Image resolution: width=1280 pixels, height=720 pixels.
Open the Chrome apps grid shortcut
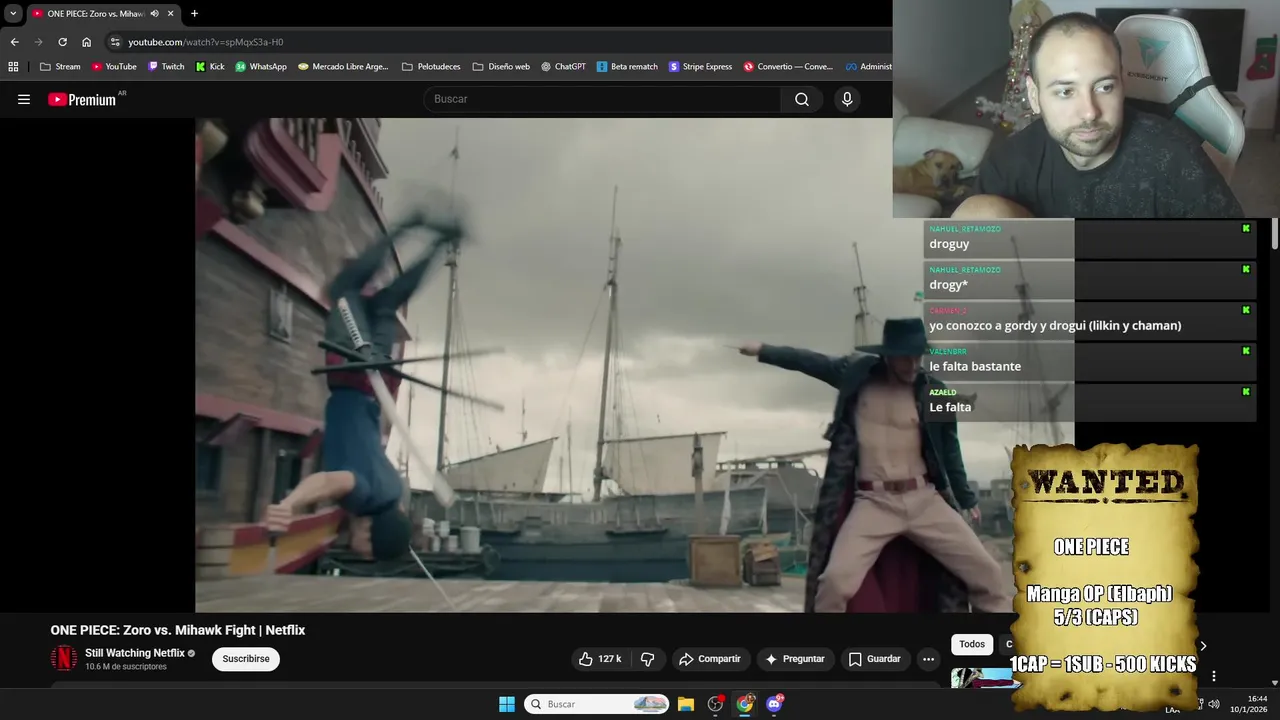coord(13,67)
